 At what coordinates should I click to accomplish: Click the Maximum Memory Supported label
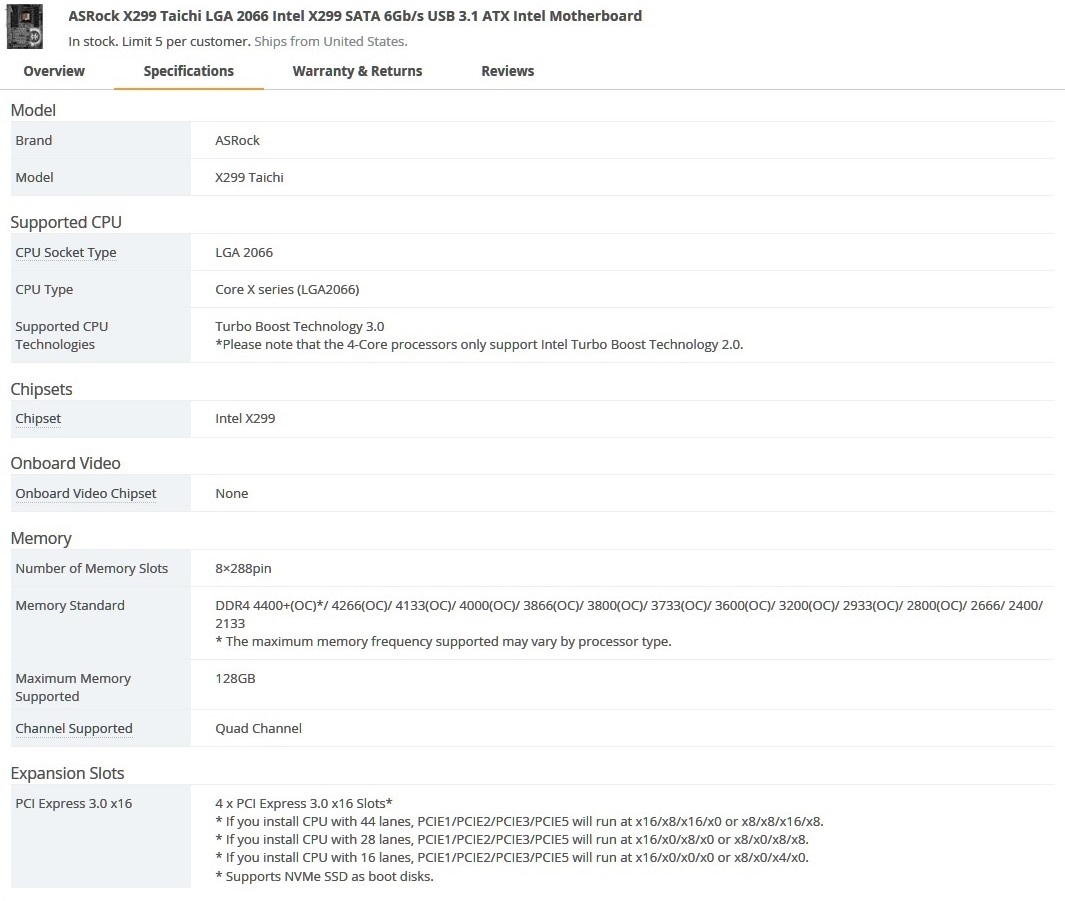pyautogui.click(x=73, y=687)
